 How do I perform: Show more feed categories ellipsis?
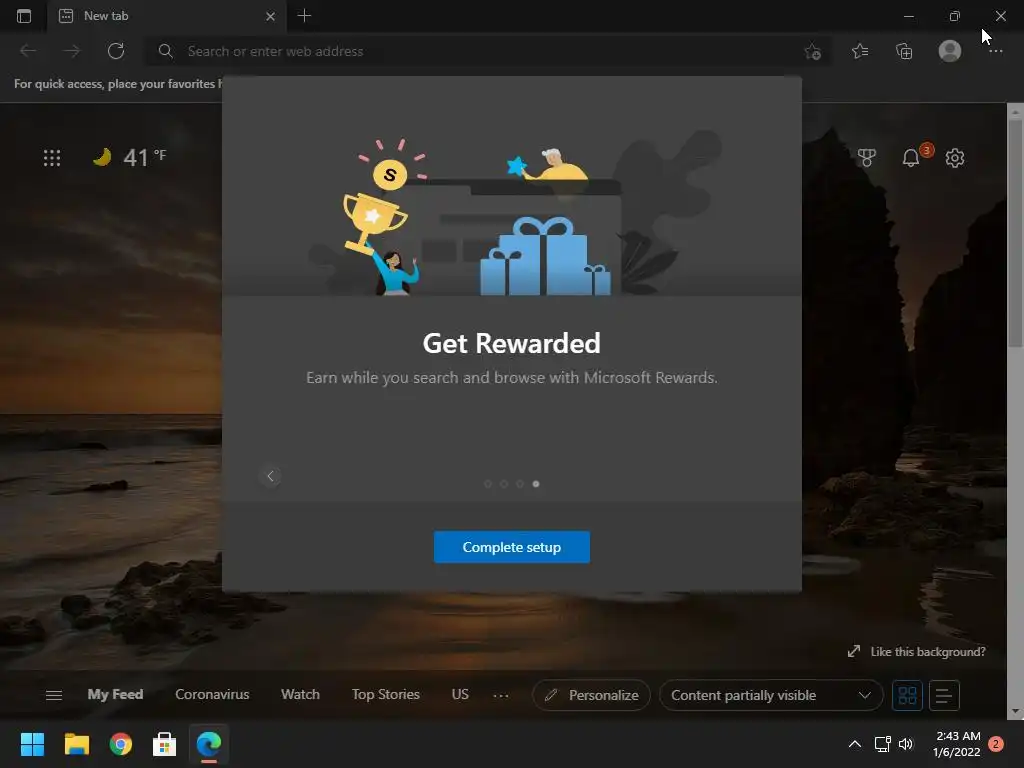(501, 696)
